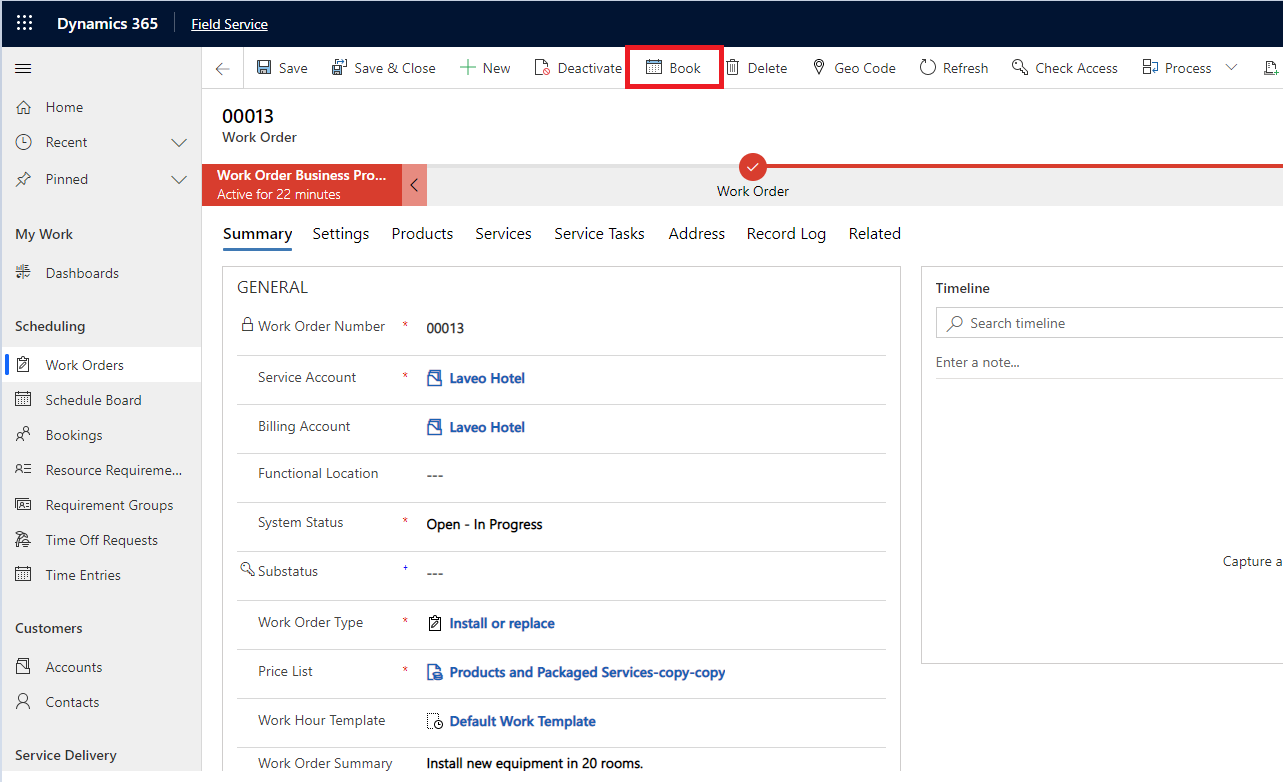Image resolution: width=1283 pixels, height=782 pixels.
Task: Expand Process dropdown chevron
Action: (1232, 68)
